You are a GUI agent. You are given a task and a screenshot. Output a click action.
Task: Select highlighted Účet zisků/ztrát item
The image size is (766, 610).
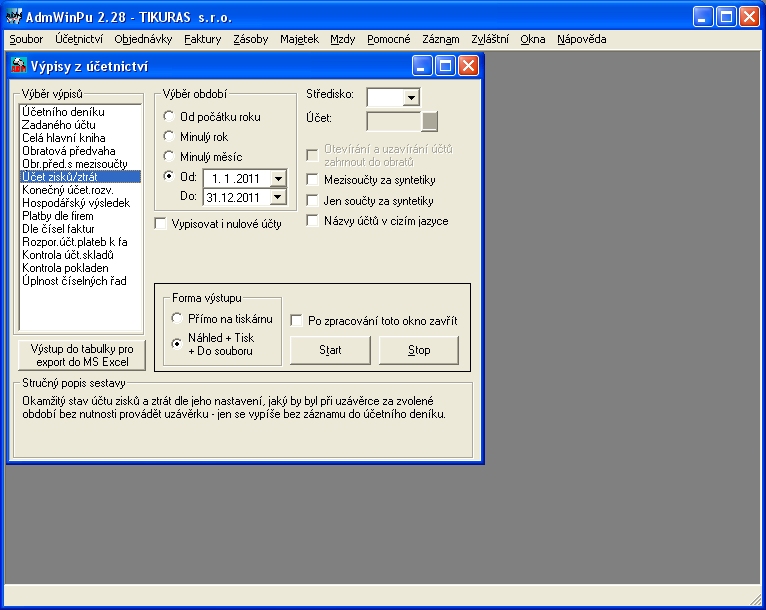pyautogui.click(x=80, y=177)
